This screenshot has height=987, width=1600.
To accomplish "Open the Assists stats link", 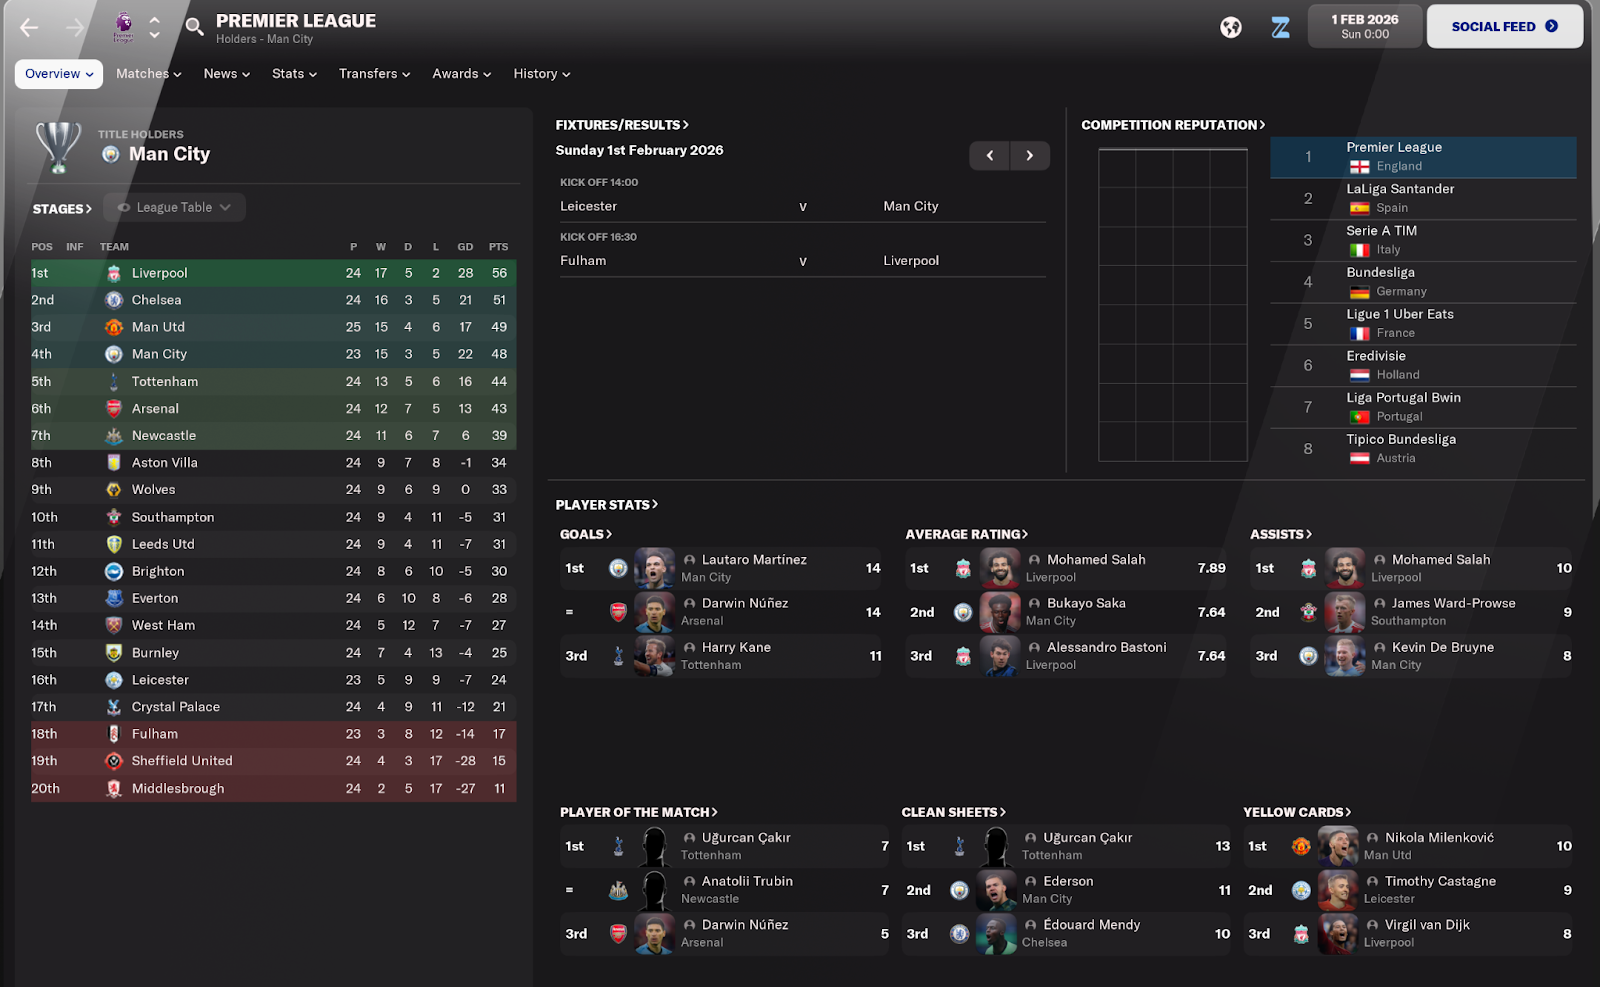I will click(1281, 535).
